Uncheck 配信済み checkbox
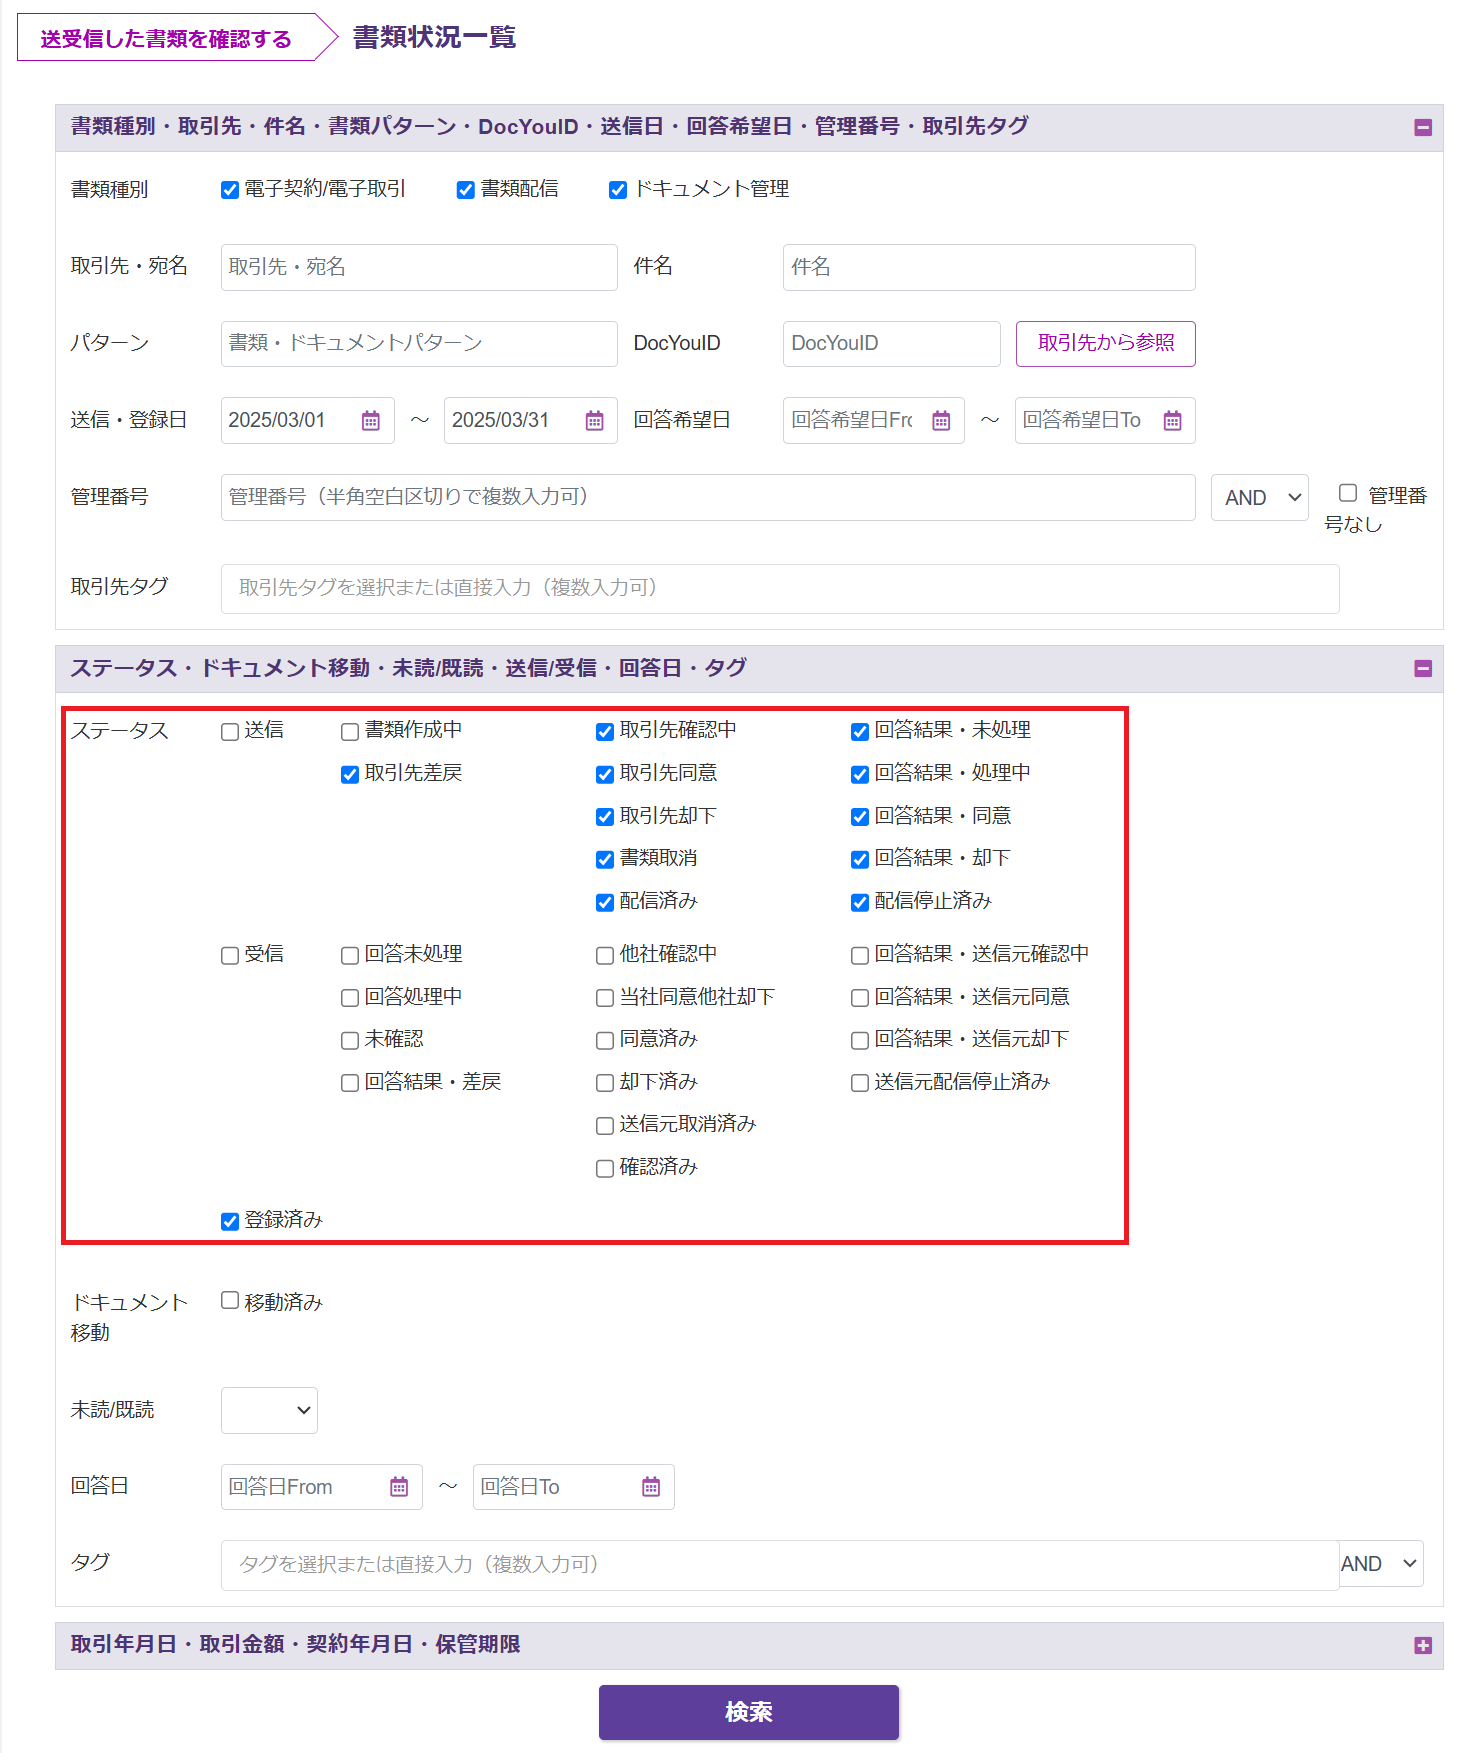 (x=605, y=903)
